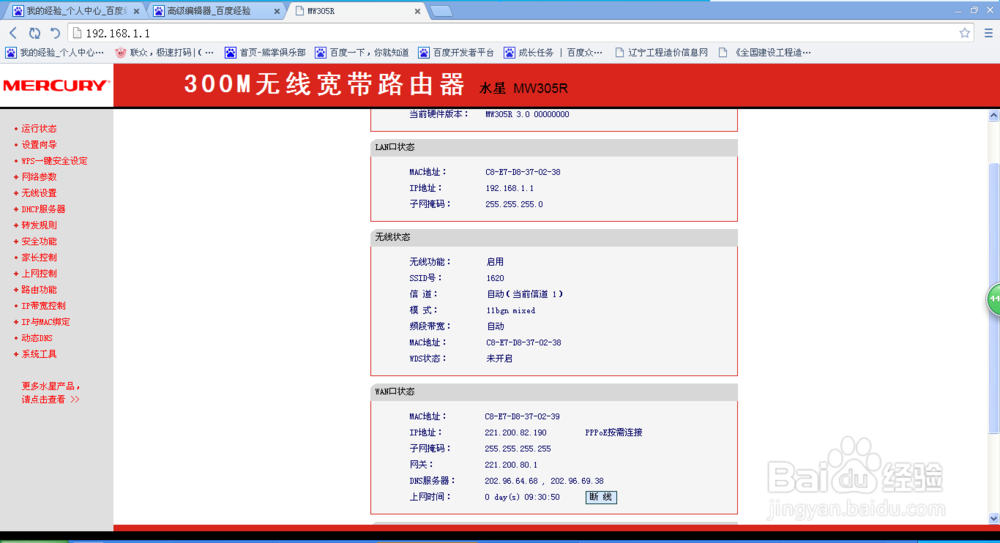Select the gateway value 221.200.80.1
Viewport: 1000px width, 543px height.
[511, 465]
